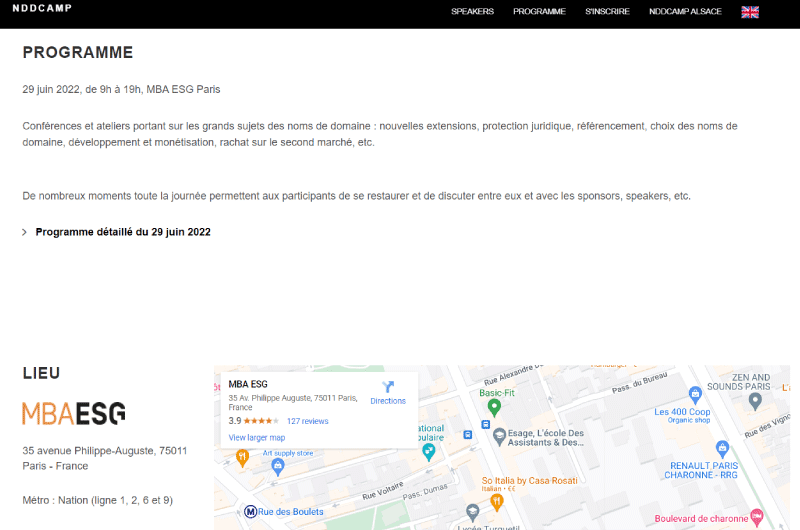Open the PROGRAMME menu item
This screenshot has height=530, width=800.
(x=539, y=11)
